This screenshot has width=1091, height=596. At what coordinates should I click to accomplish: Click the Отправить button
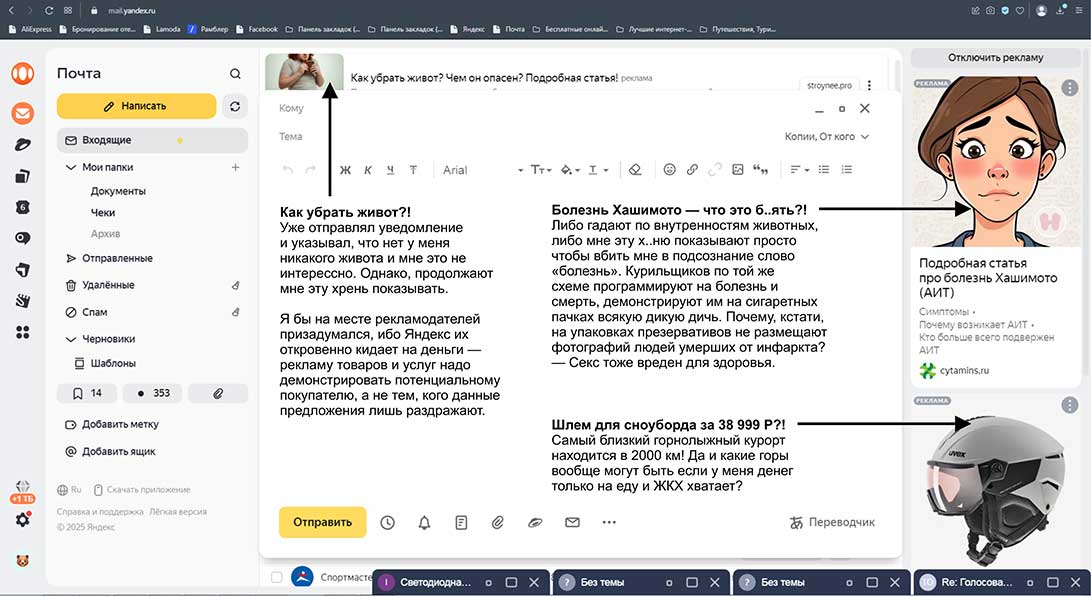pos(322,522)
